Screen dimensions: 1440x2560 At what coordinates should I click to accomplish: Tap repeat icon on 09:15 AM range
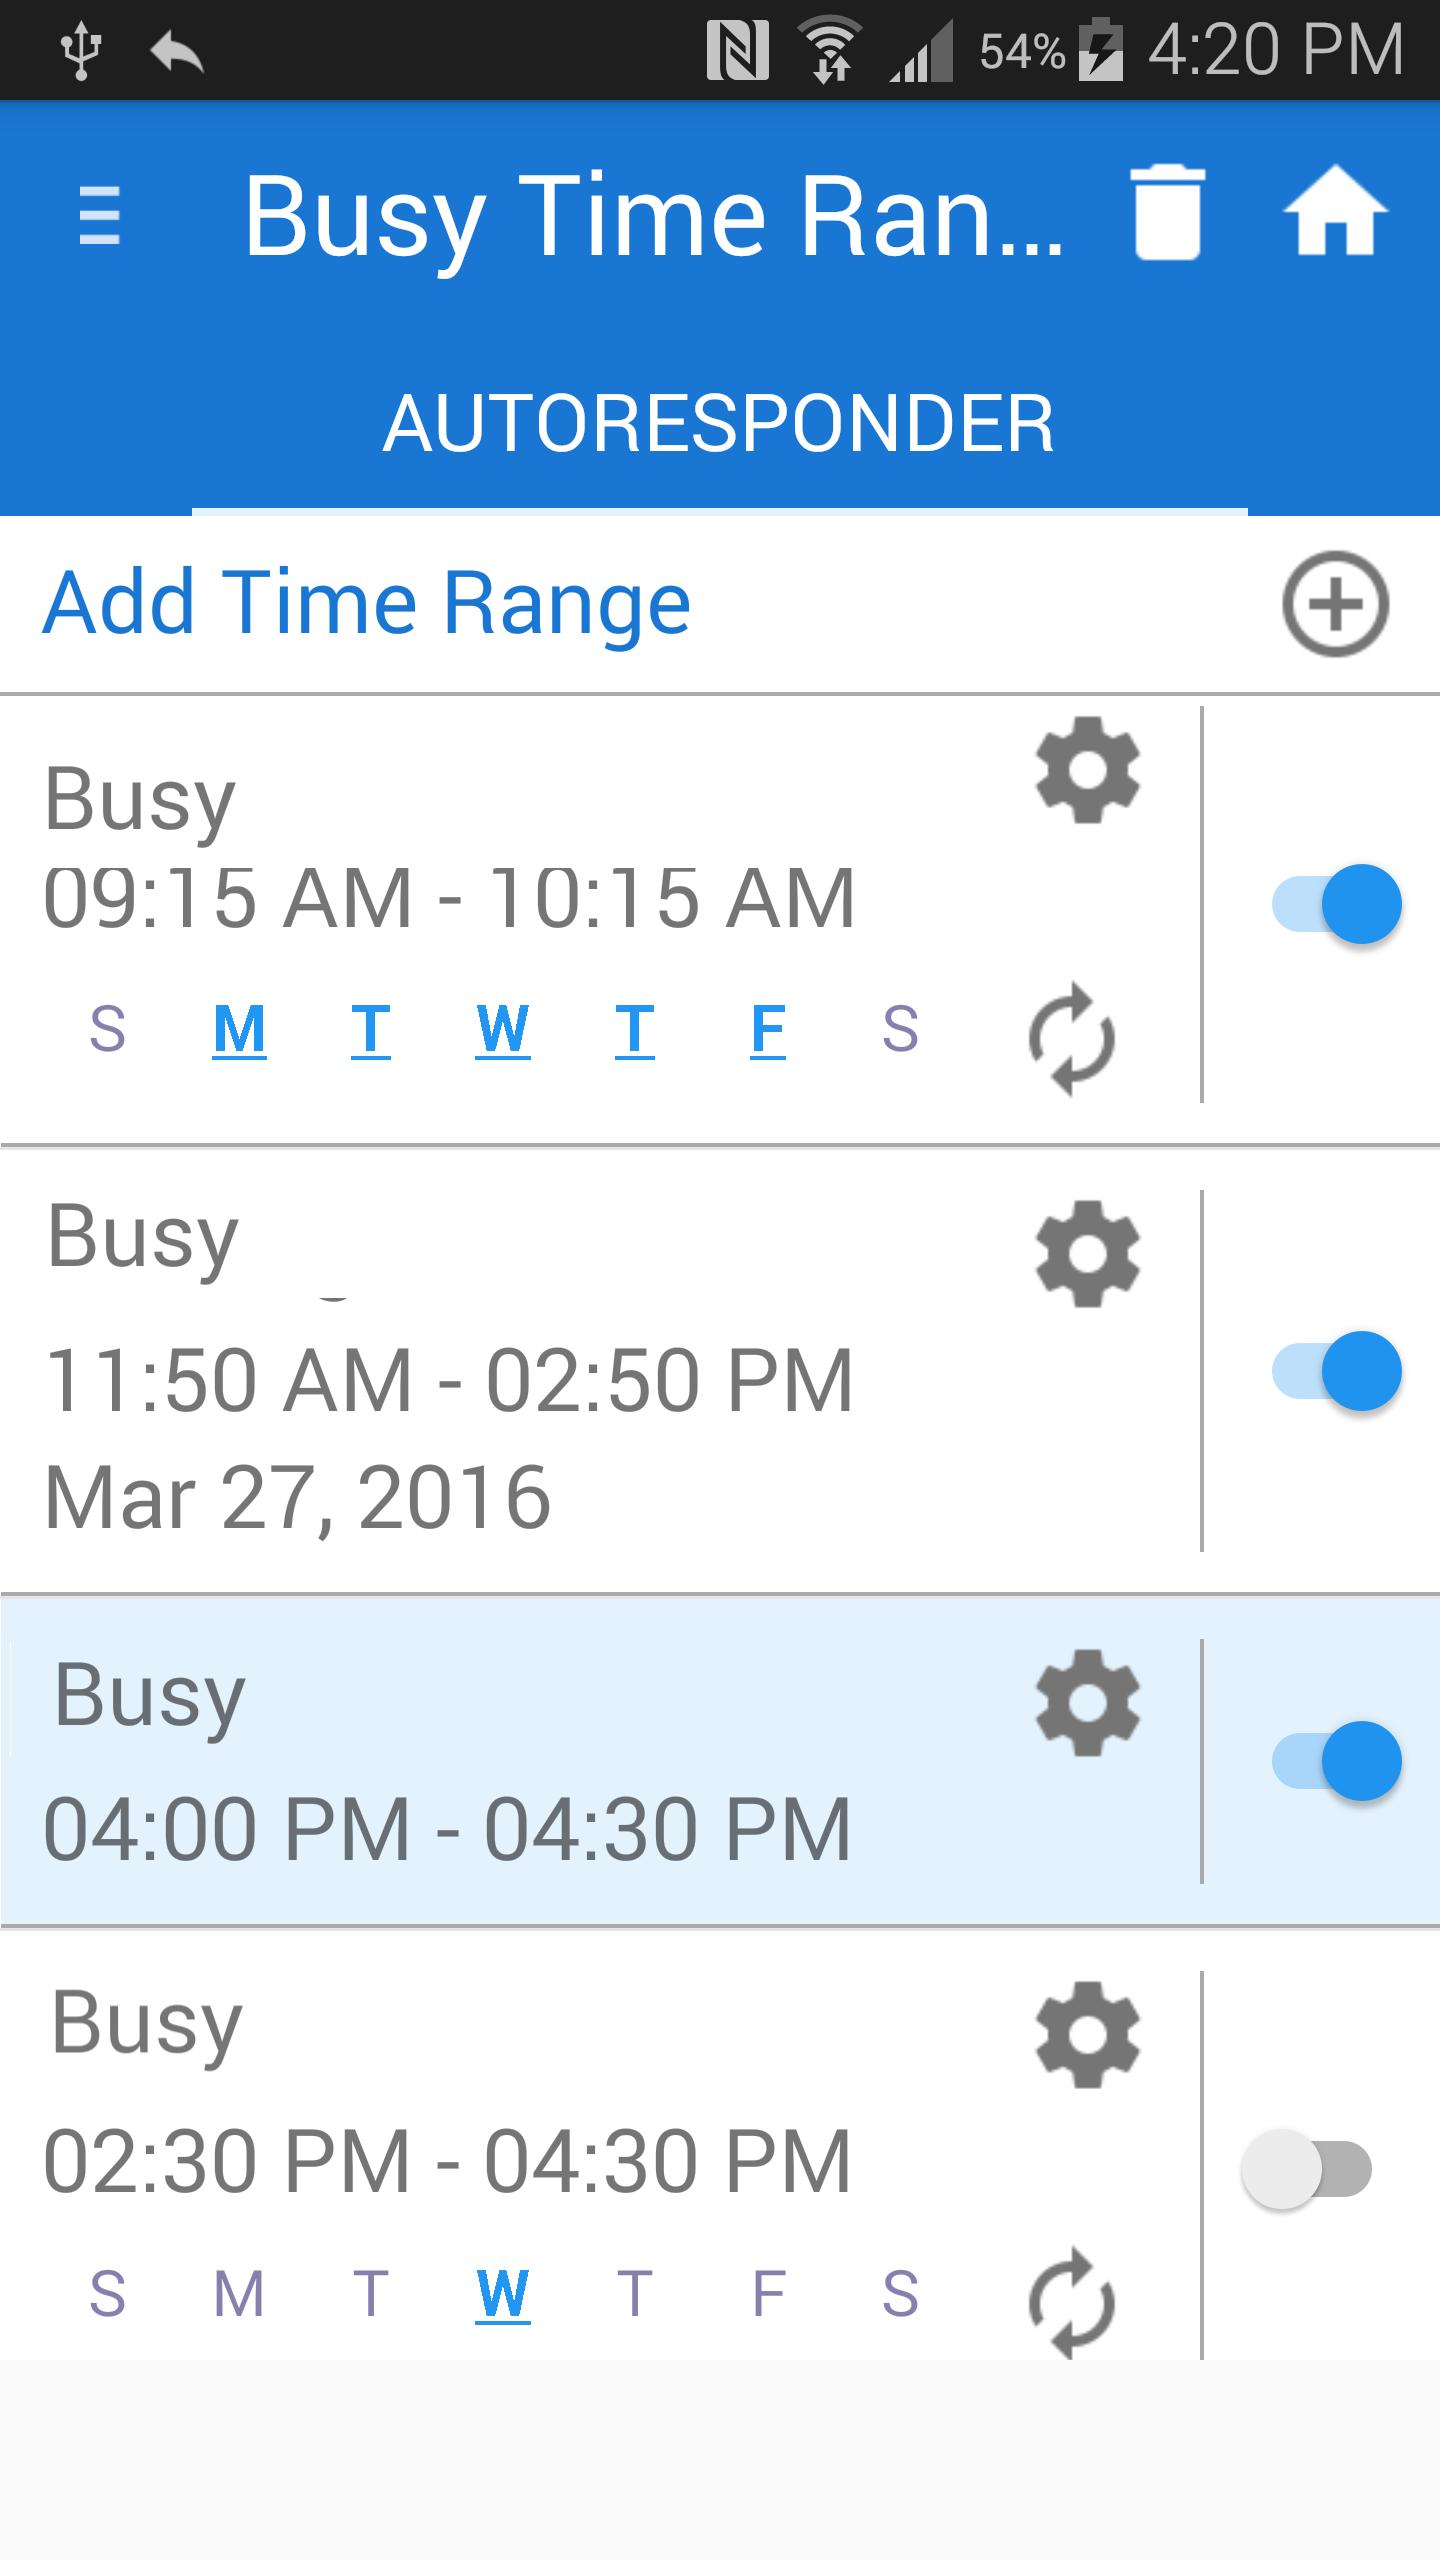[1072, 1039]
